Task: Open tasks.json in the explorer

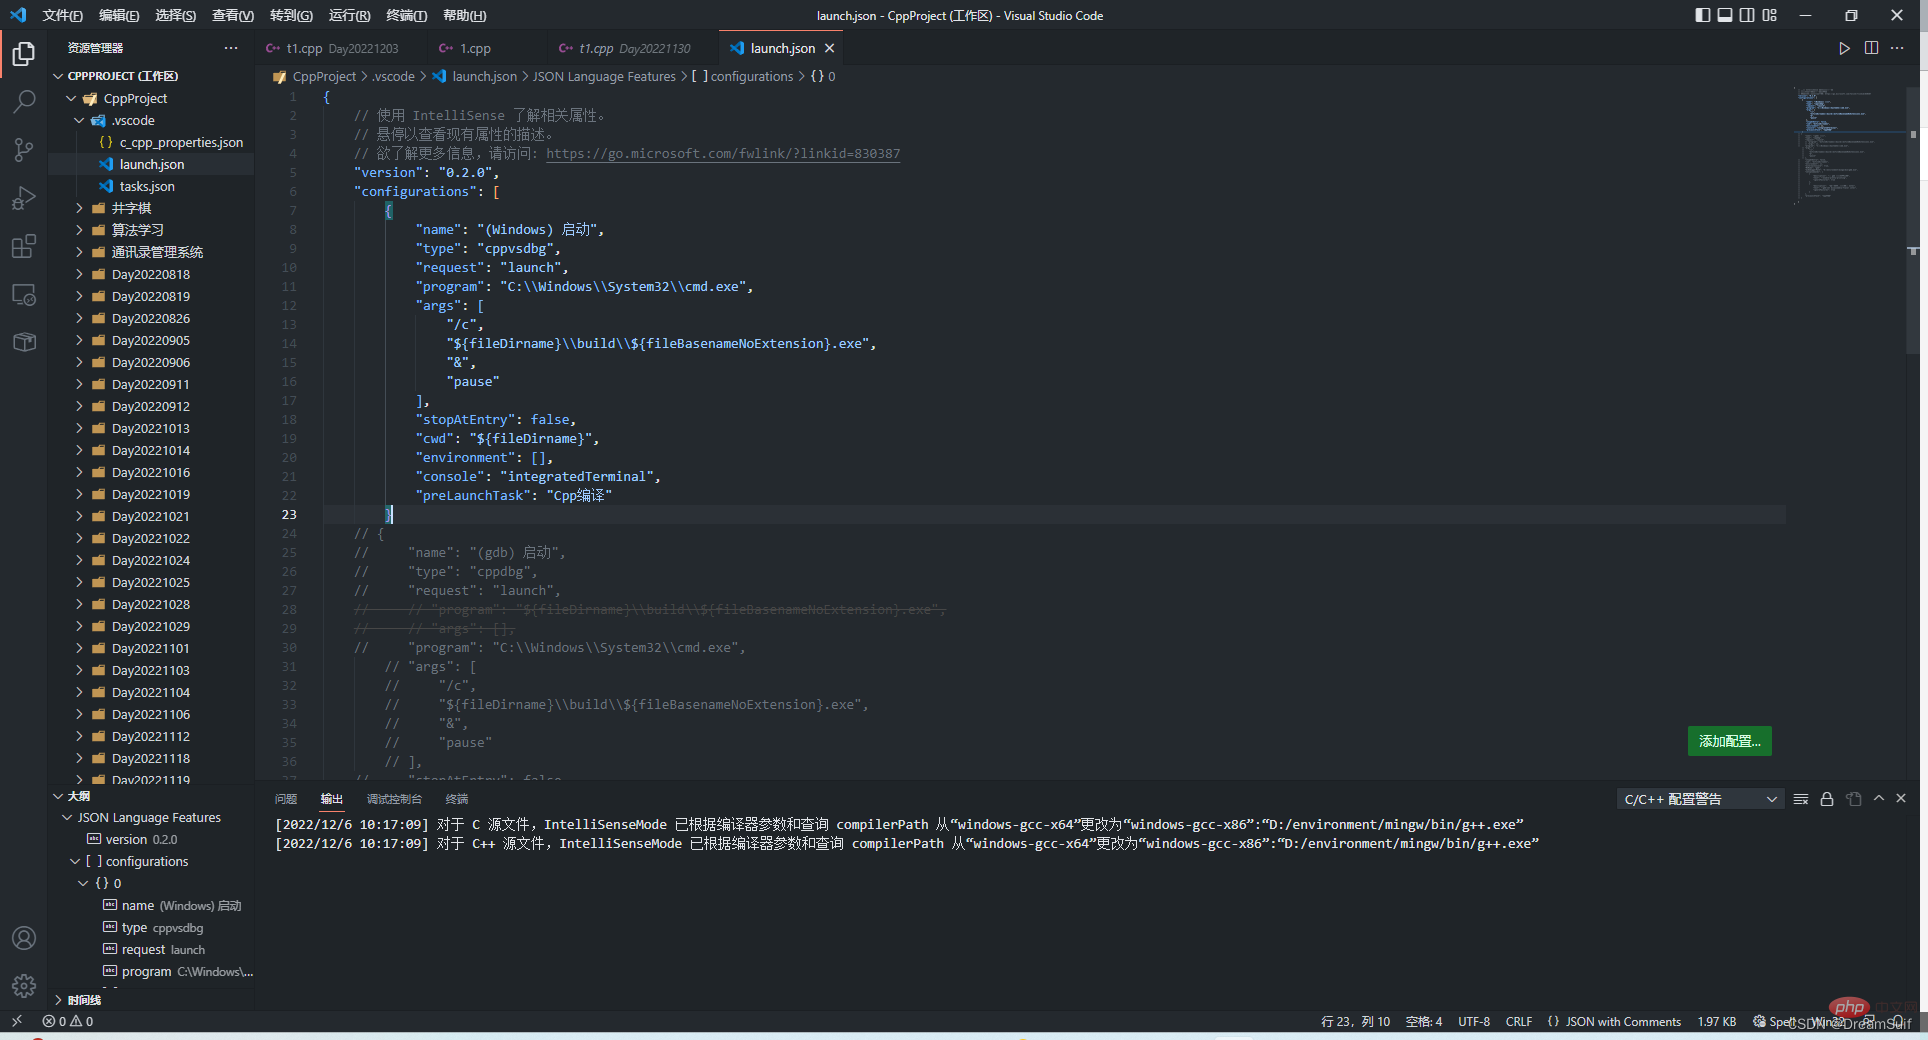Action: pyautogui.click(x=147, y=186)
